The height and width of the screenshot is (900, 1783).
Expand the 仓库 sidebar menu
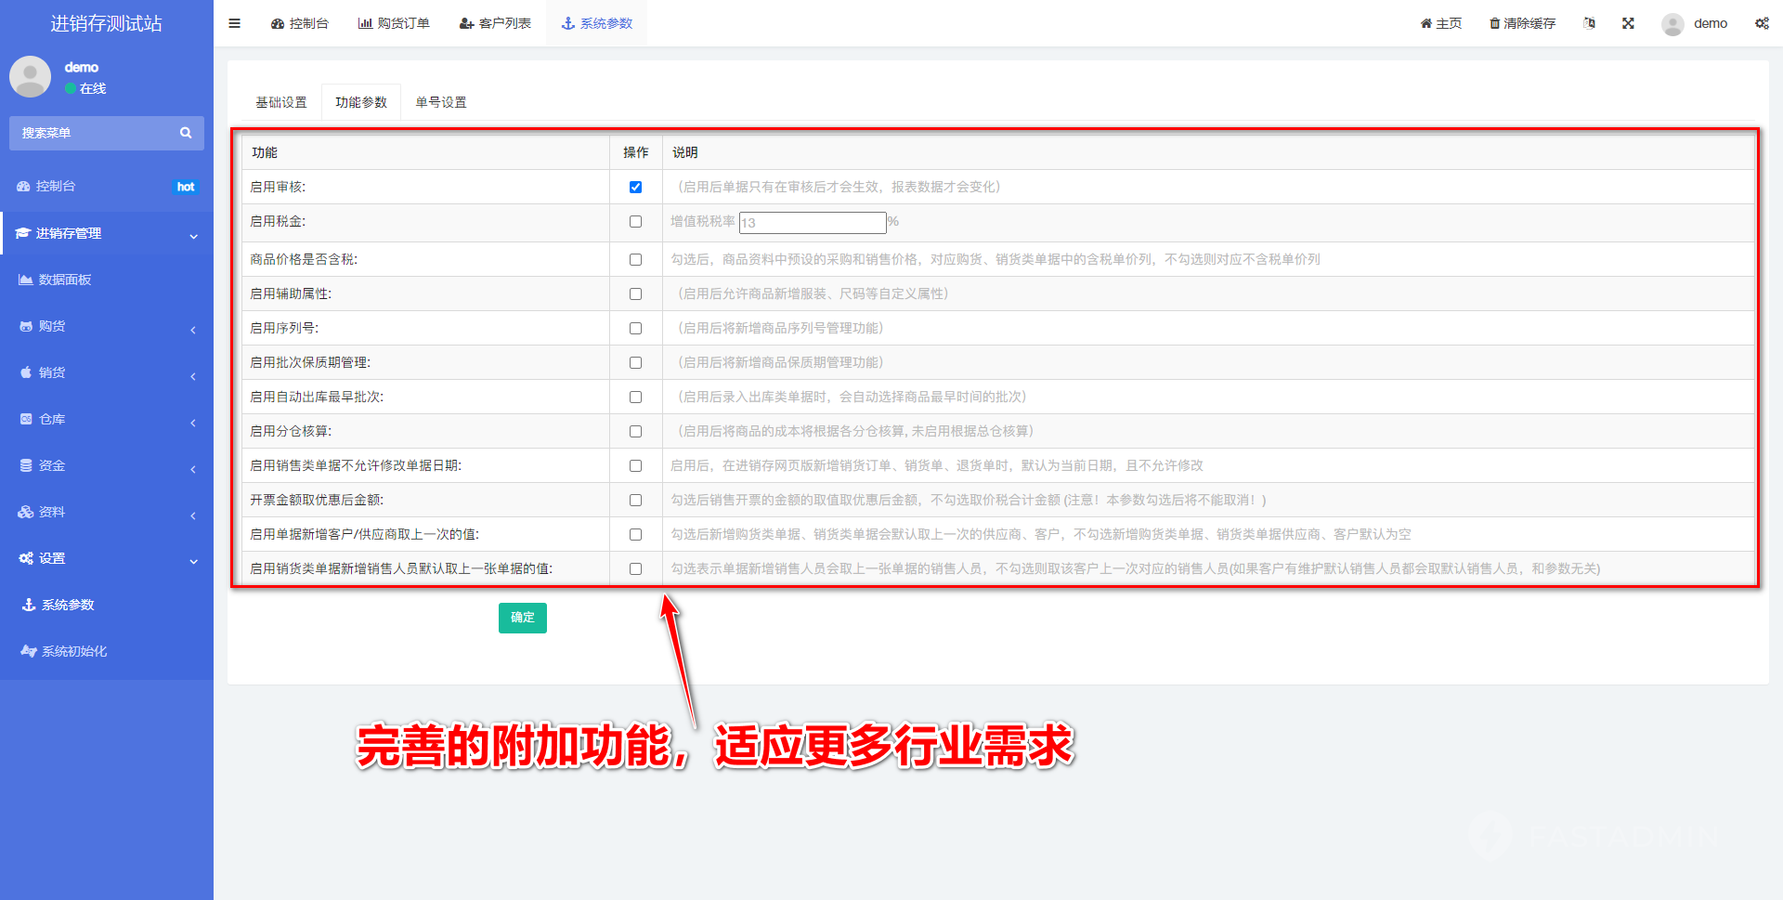(106, 419)
